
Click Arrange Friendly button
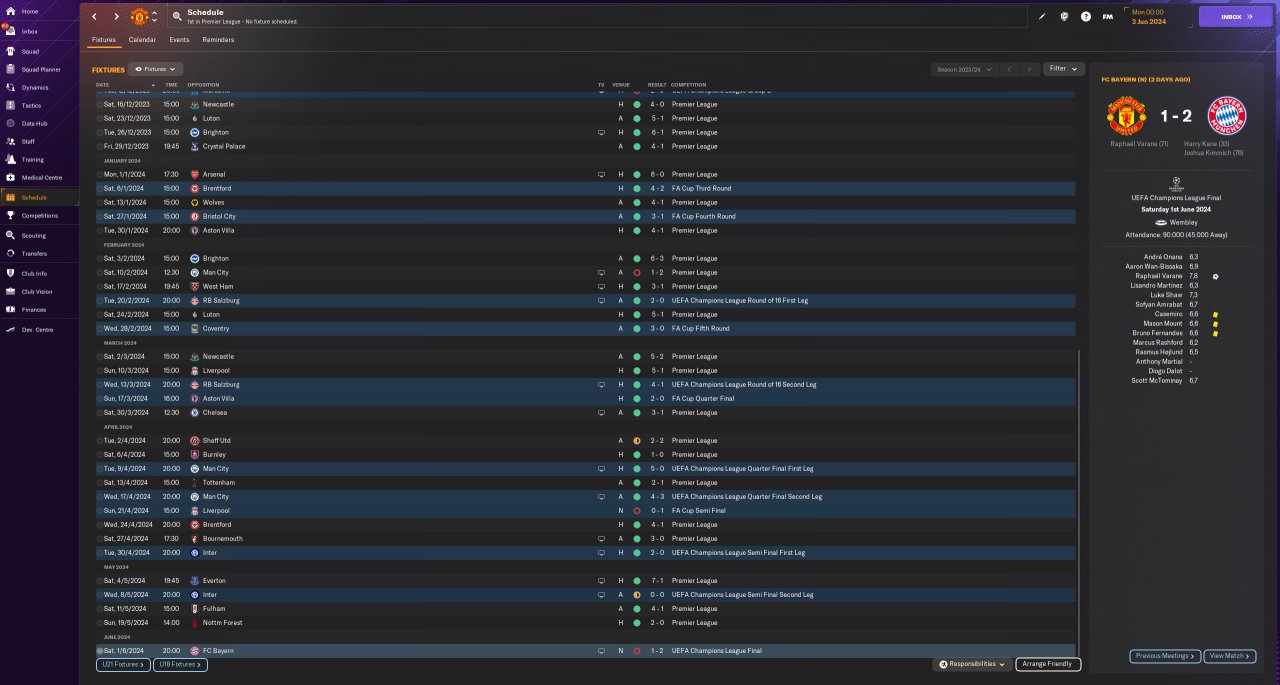click(x=1048, y=664)
